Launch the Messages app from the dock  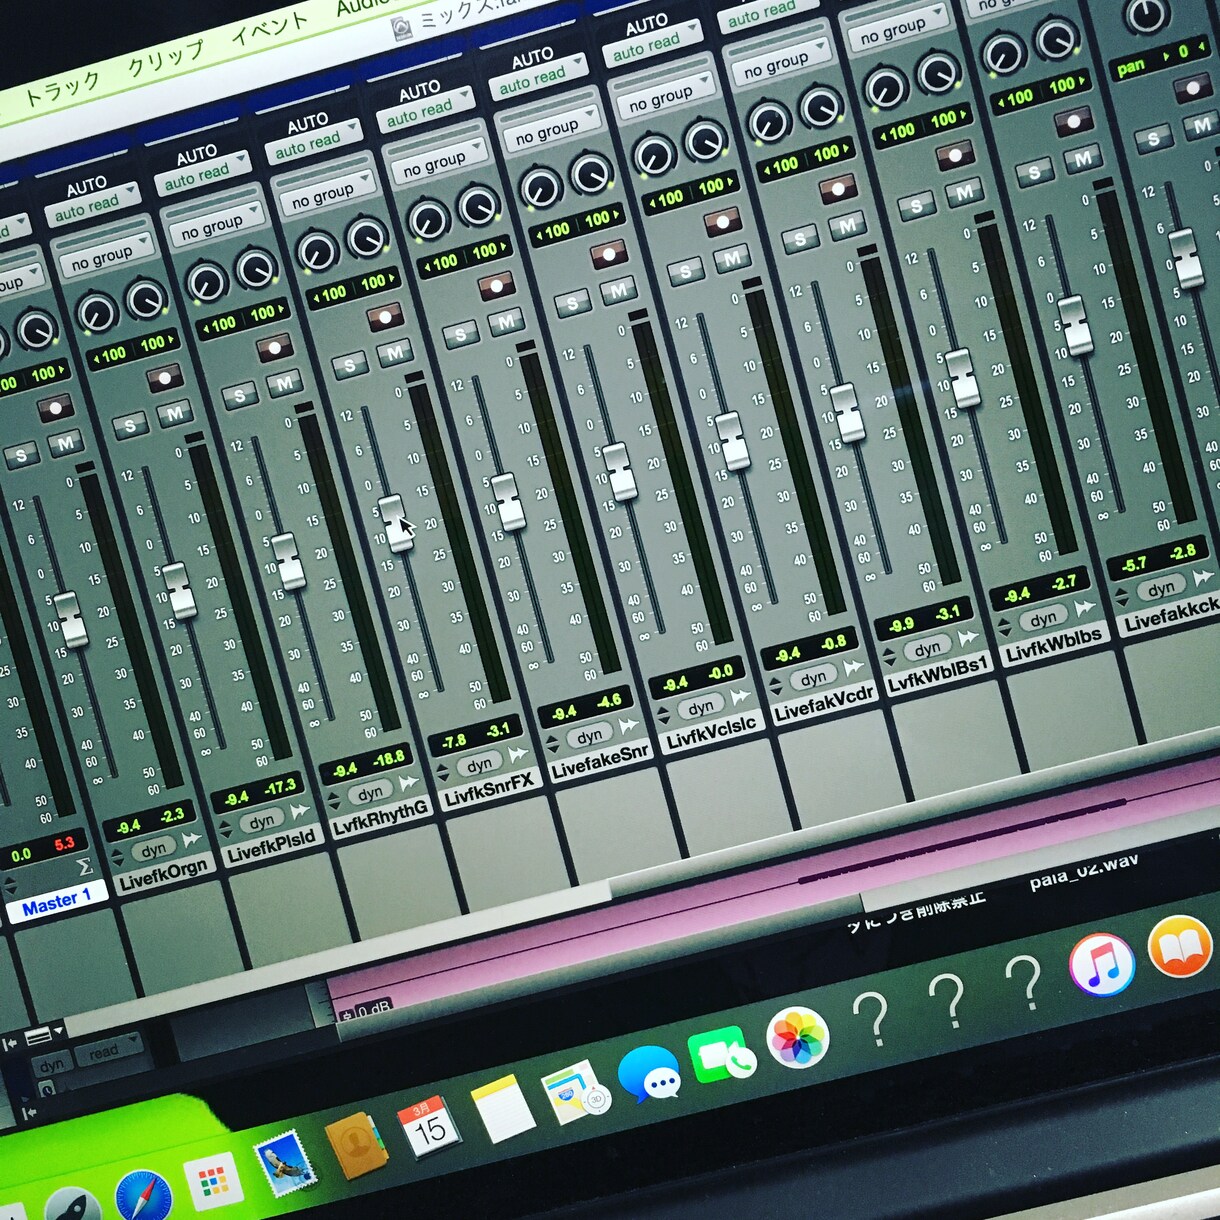click(x=649, y=1074)
